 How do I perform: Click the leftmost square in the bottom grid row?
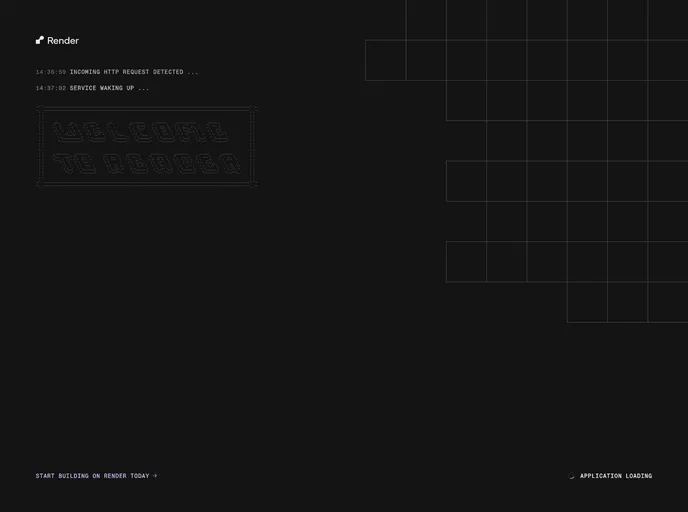[x=587, y=302]
